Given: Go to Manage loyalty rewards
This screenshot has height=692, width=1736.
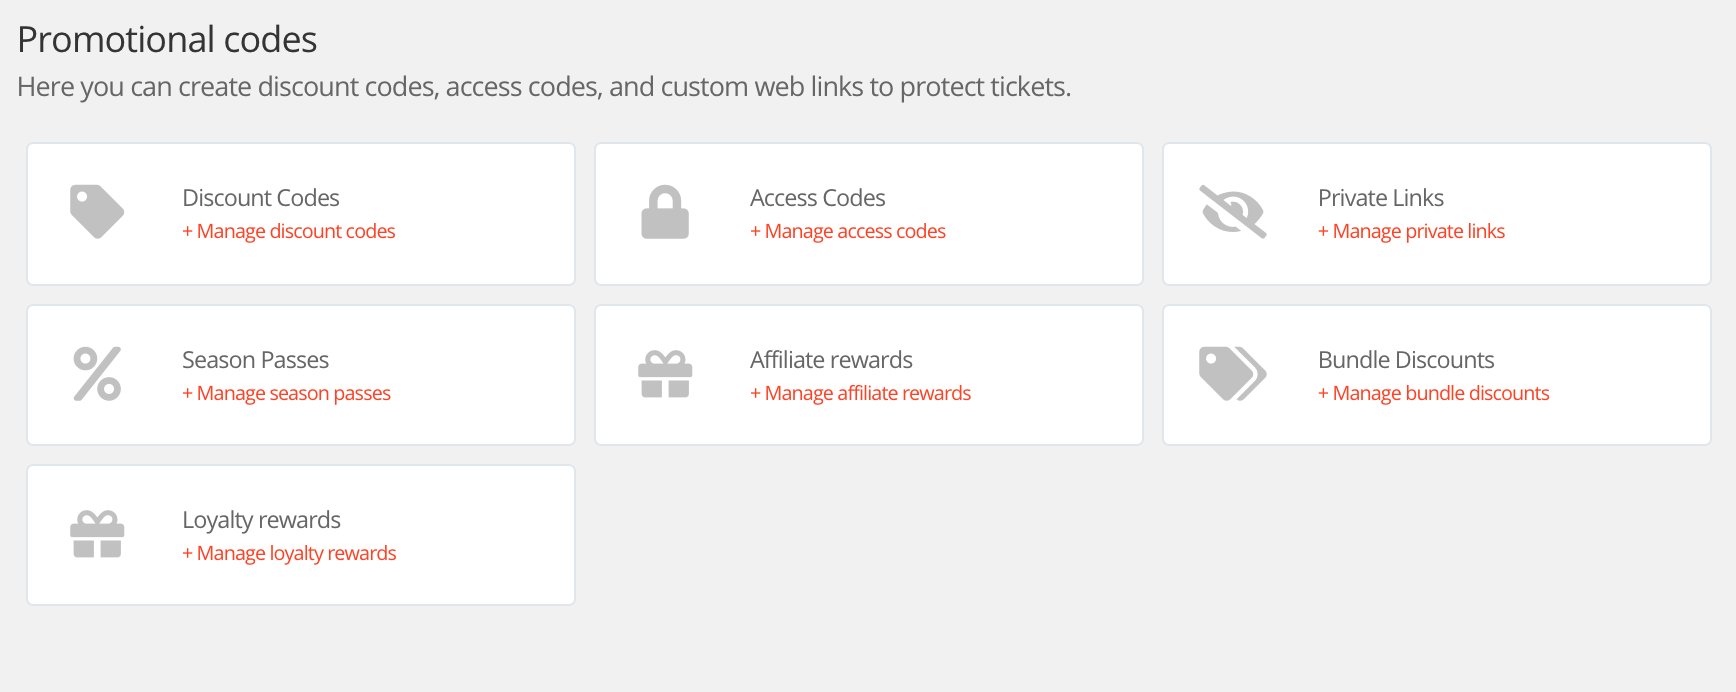Looking at the screenshot, I should pyautogui.click(x=289, y=553).
